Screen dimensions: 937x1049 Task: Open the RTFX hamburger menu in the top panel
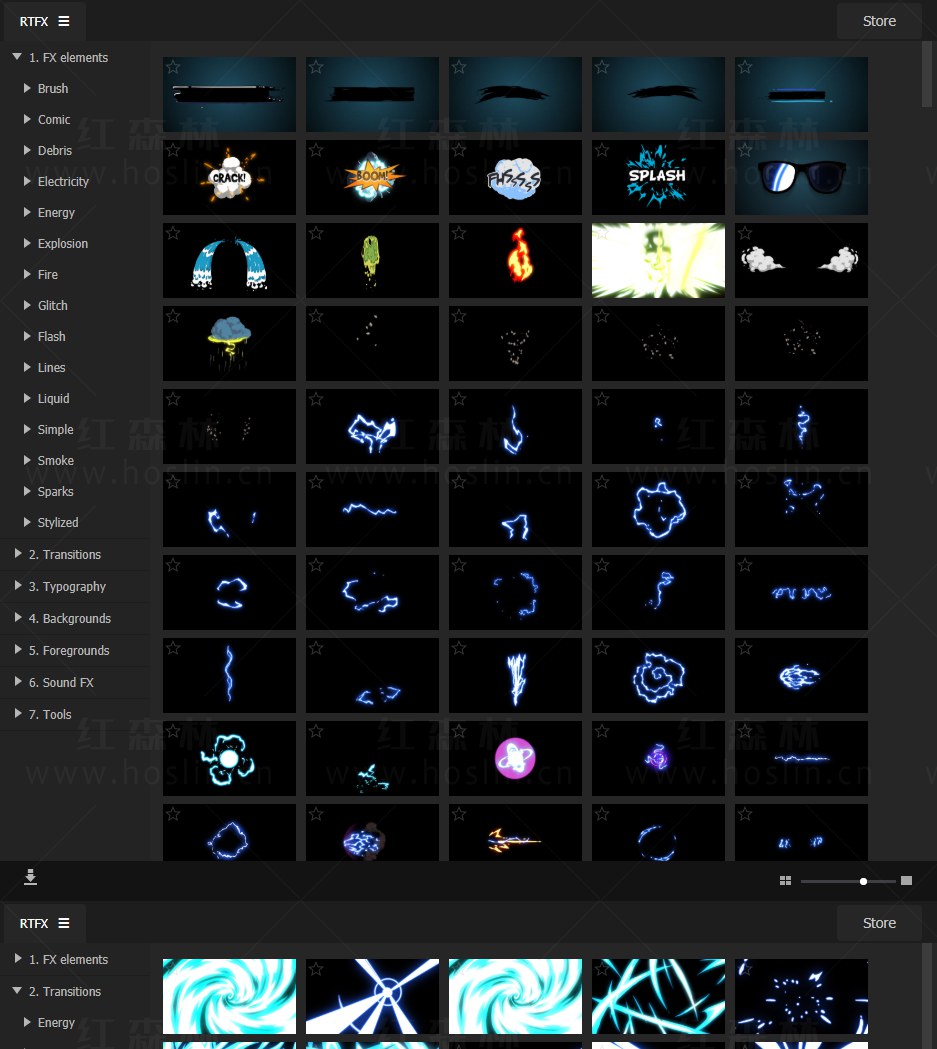point(64,21)
